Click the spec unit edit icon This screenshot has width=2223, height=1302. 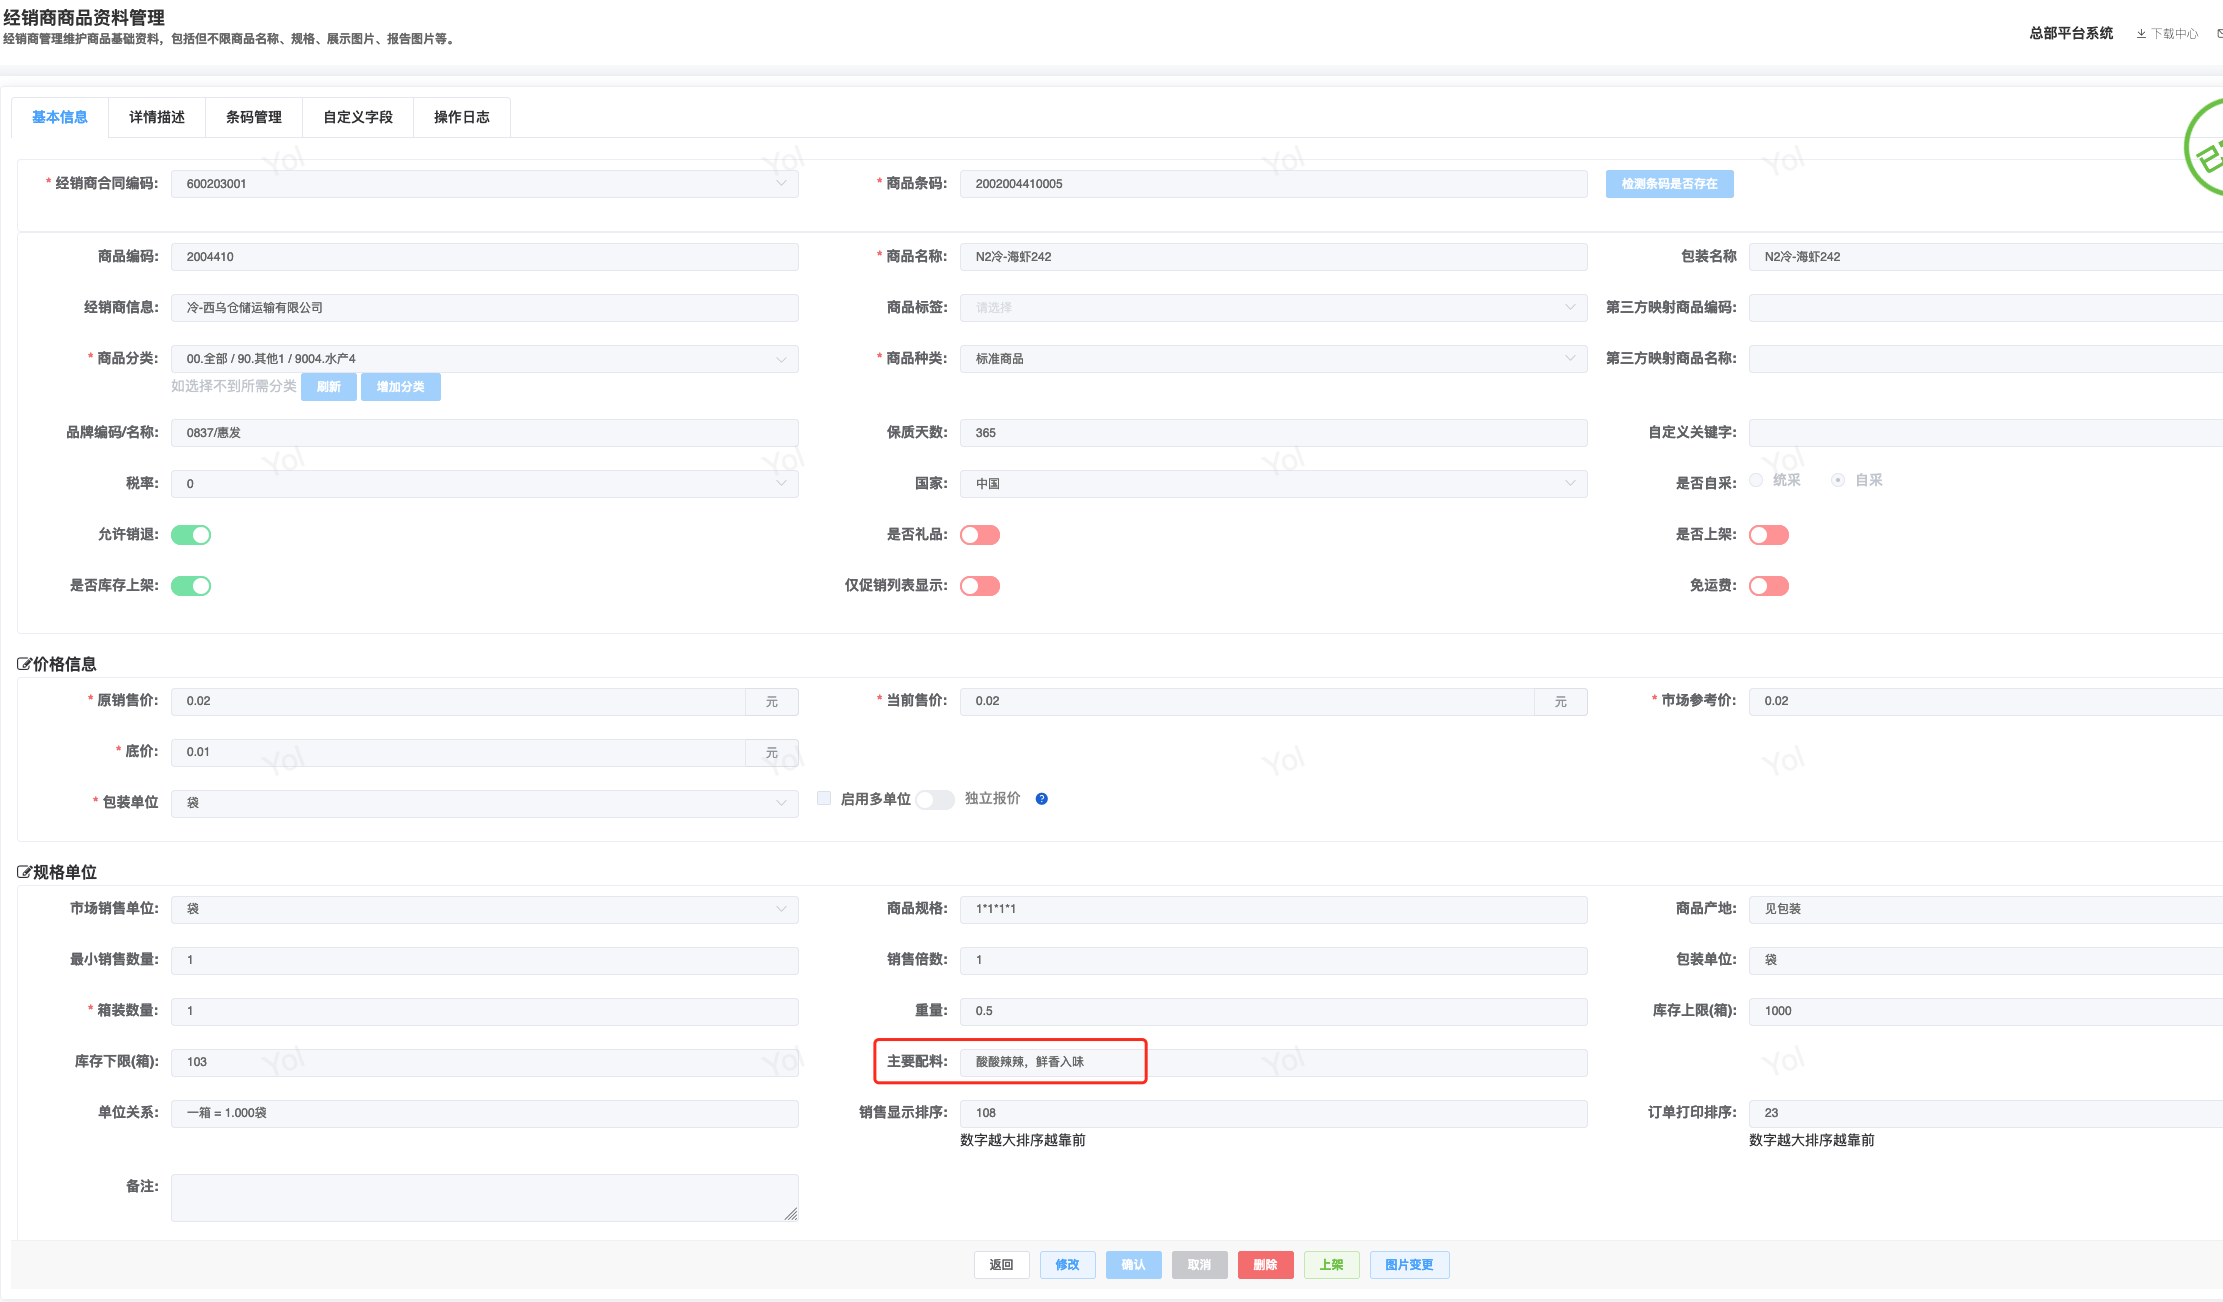coord(24,872)
